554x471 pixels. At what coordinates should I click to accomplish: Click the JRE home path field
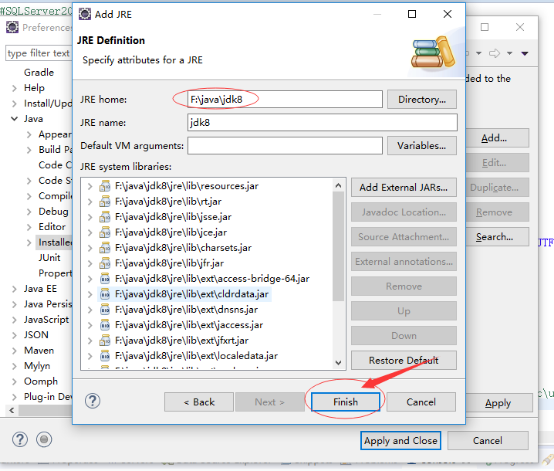pyautogui.click(x=285, y=100)
